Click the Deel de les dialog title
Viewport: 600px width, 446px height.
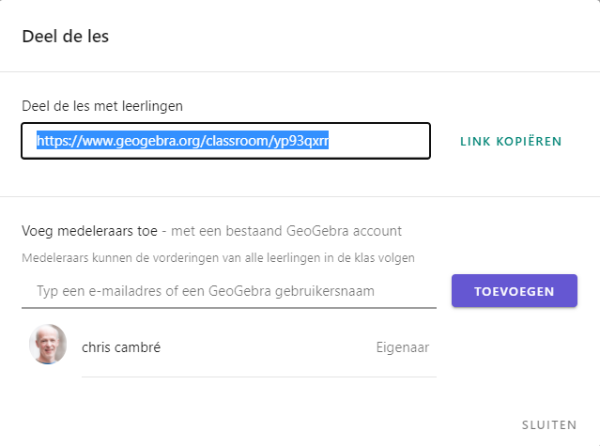tap(65, 37)
